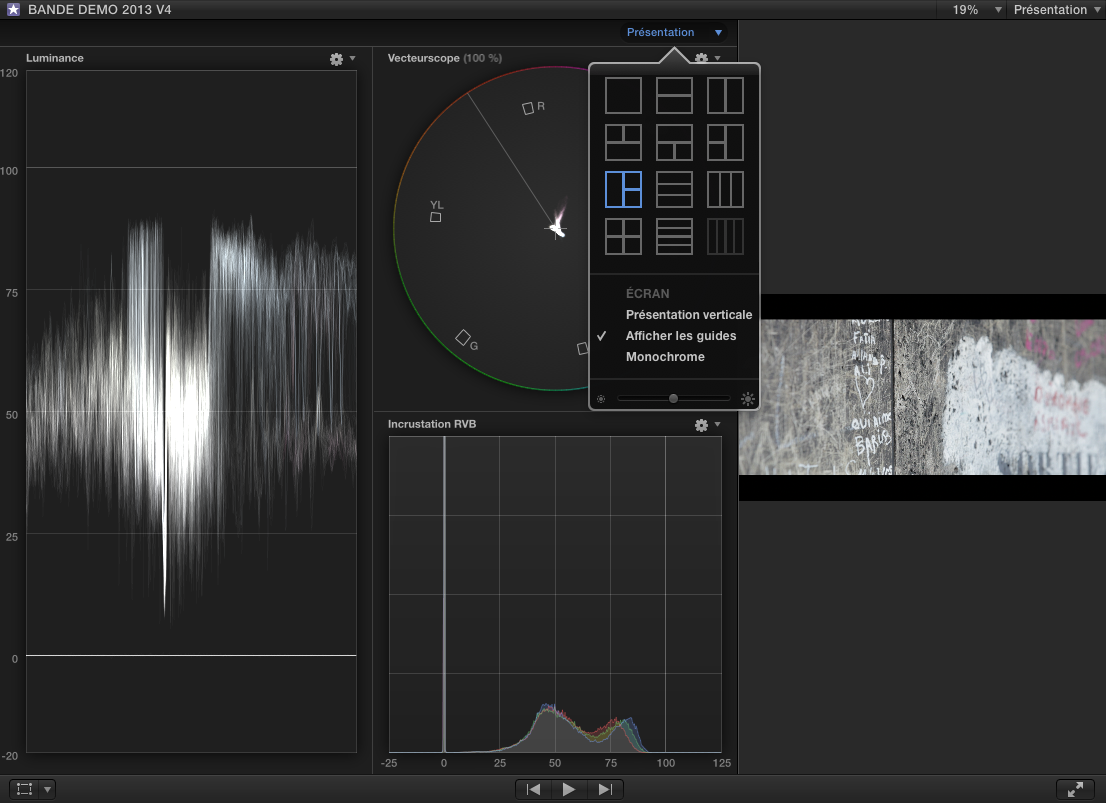Click the Vecteurscope YL target box
Viewport: 1106px width, 803px height.
436,217
